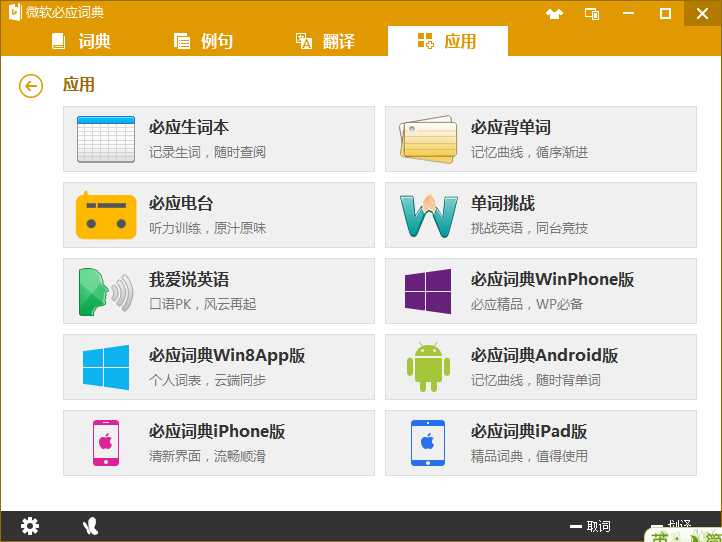This screenshot has width=722, height=542.
Task: Click the 记录生词，随时查阅 description
Action: (x=207, y=152)
